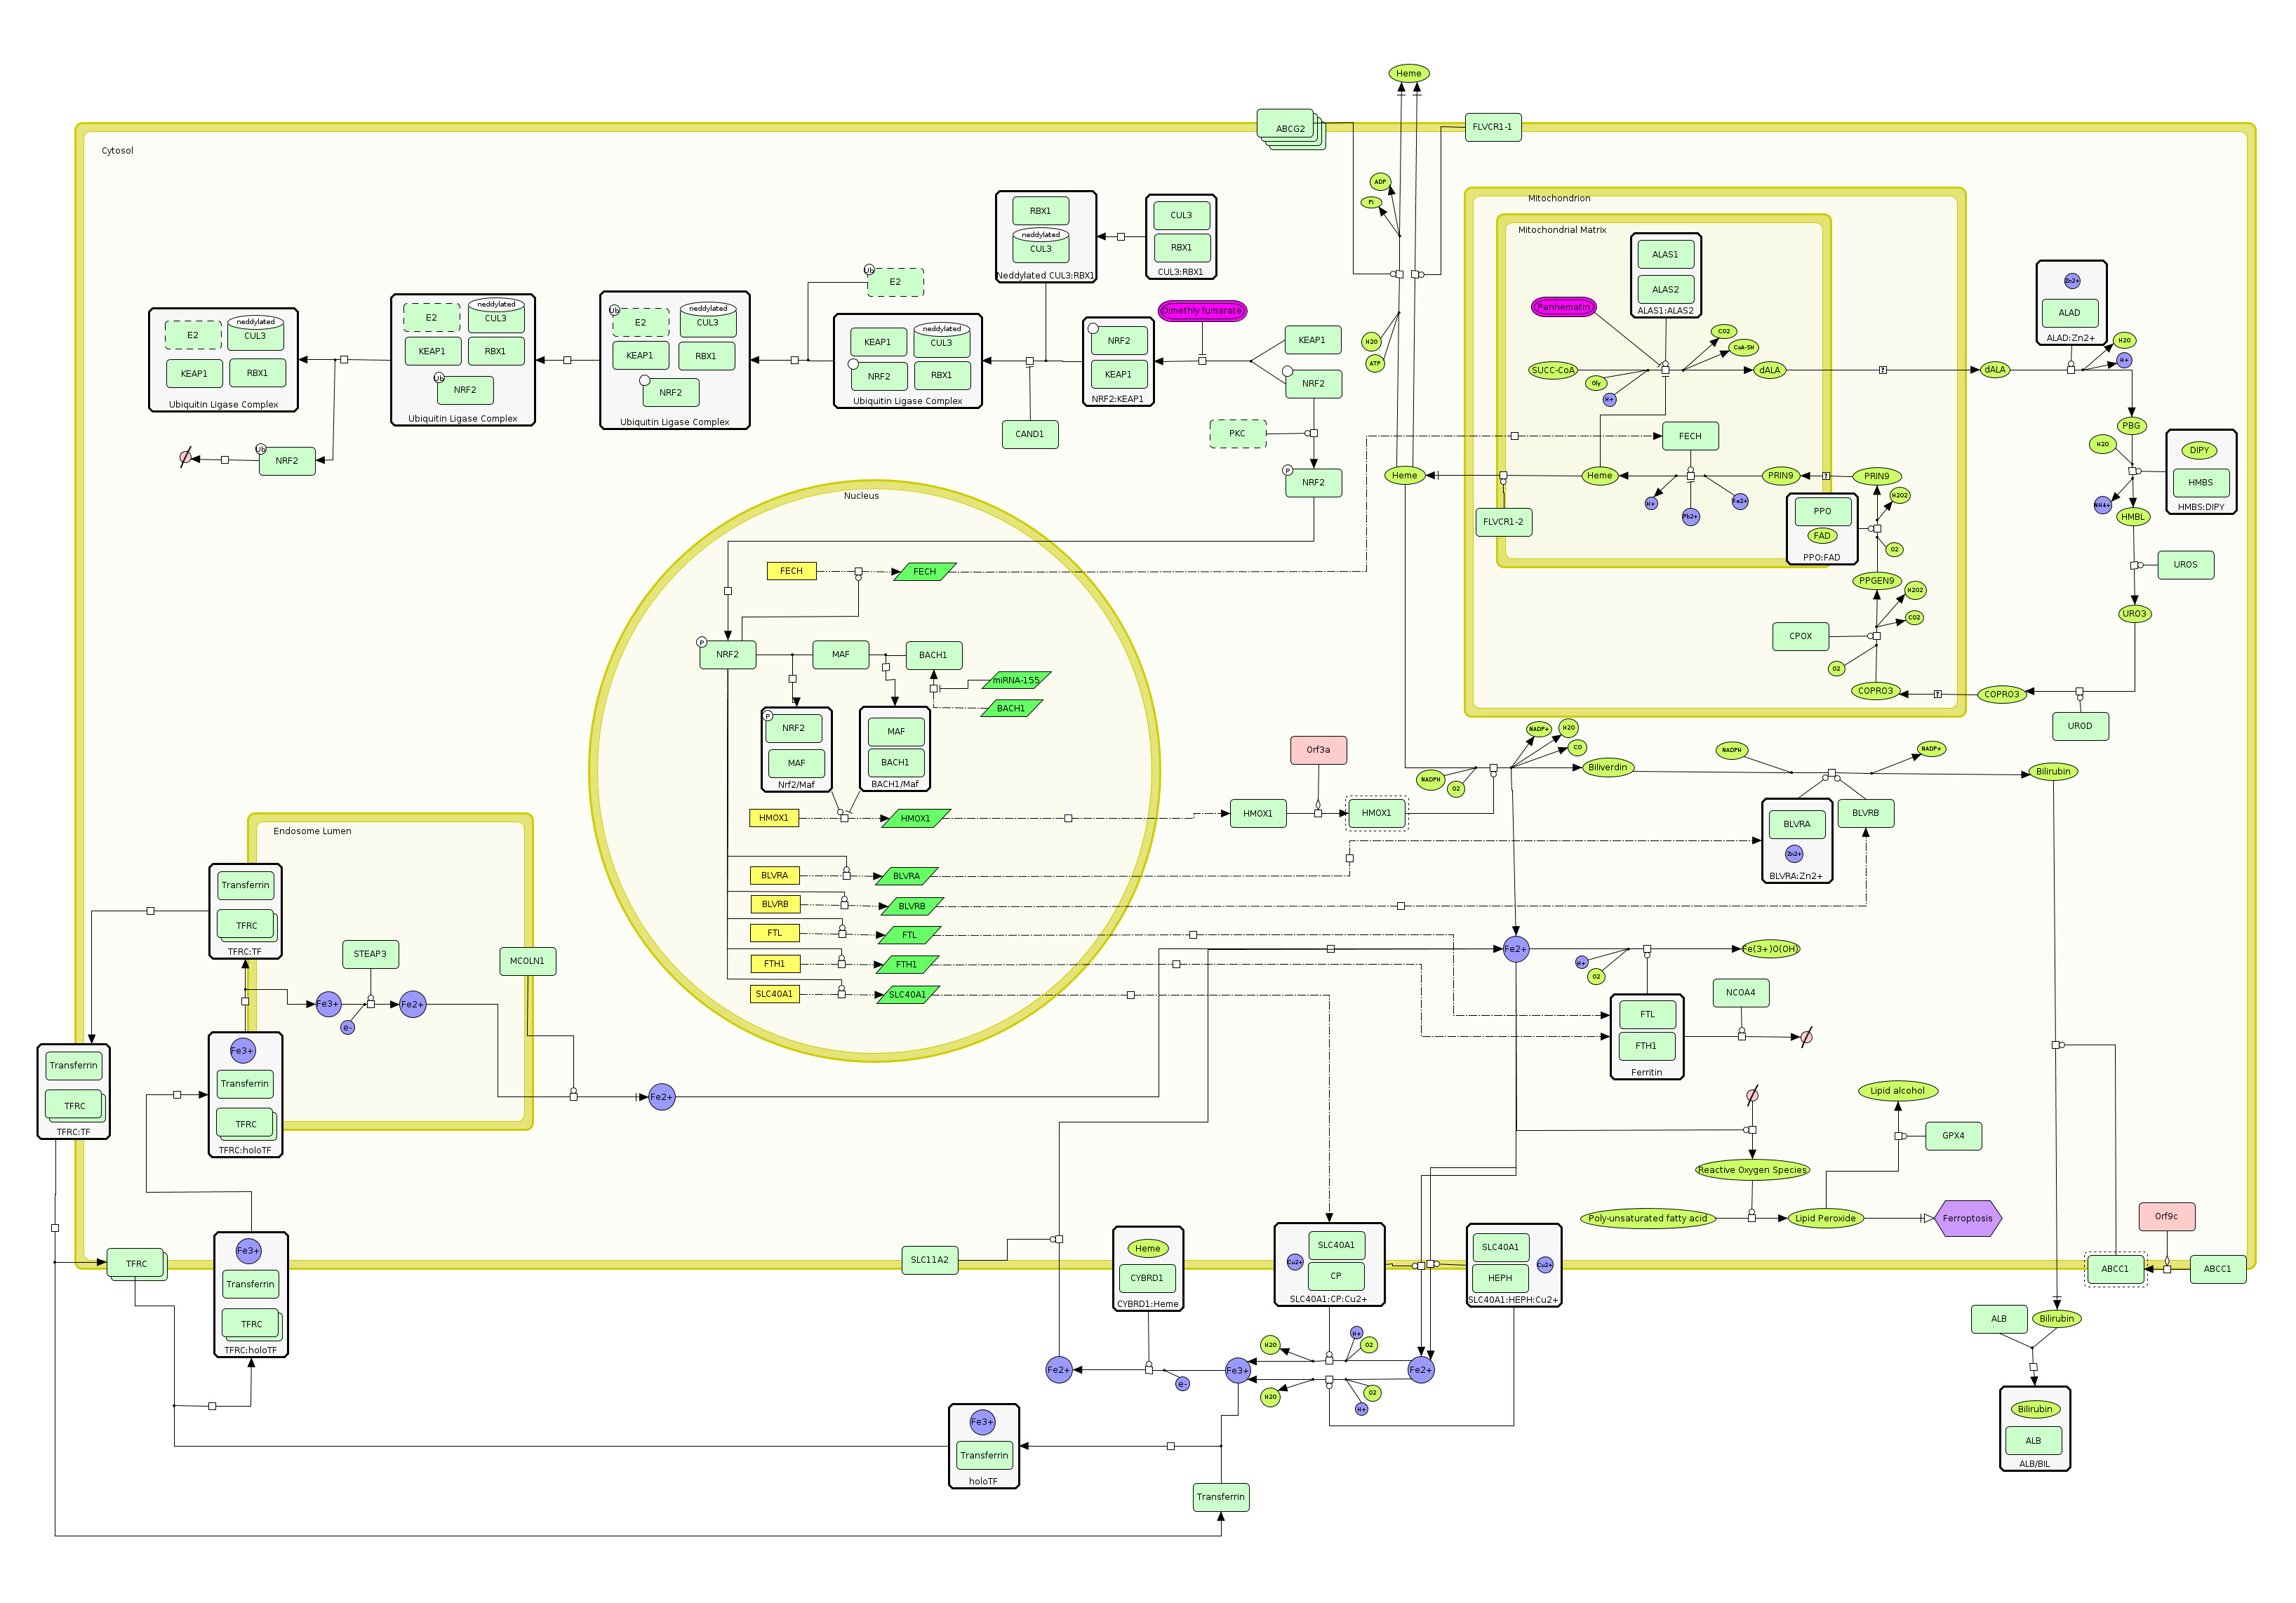Select the yellow SLC40A1 gene box

pyautogui.click(x=774, y=995)
